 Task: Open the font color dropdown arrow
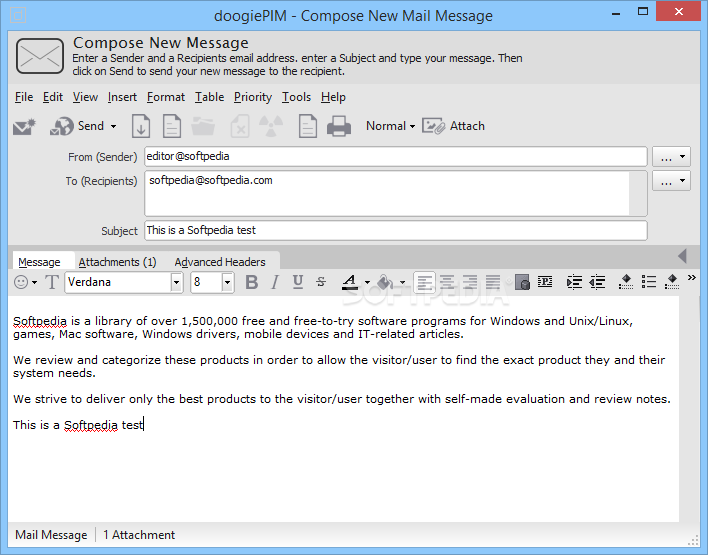click(x=367, y=283)
